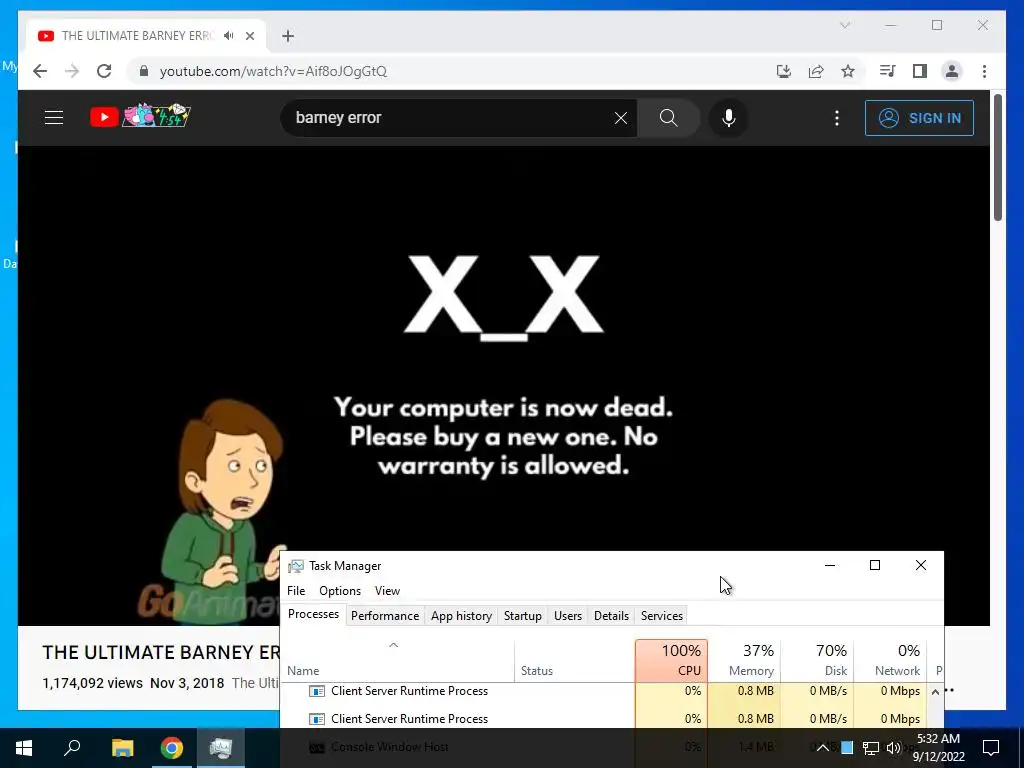
Task: Click the youtube.com URL in address bar
Action: coord(273,71)
